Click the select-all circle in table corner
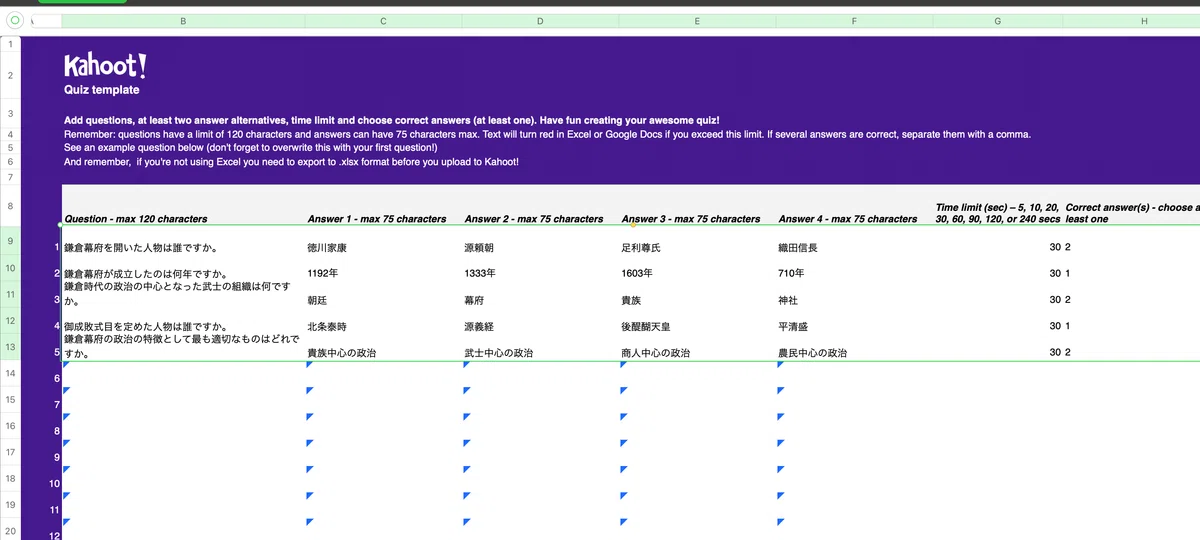This screenshot has height=540, width=1200. click(14, 20)
